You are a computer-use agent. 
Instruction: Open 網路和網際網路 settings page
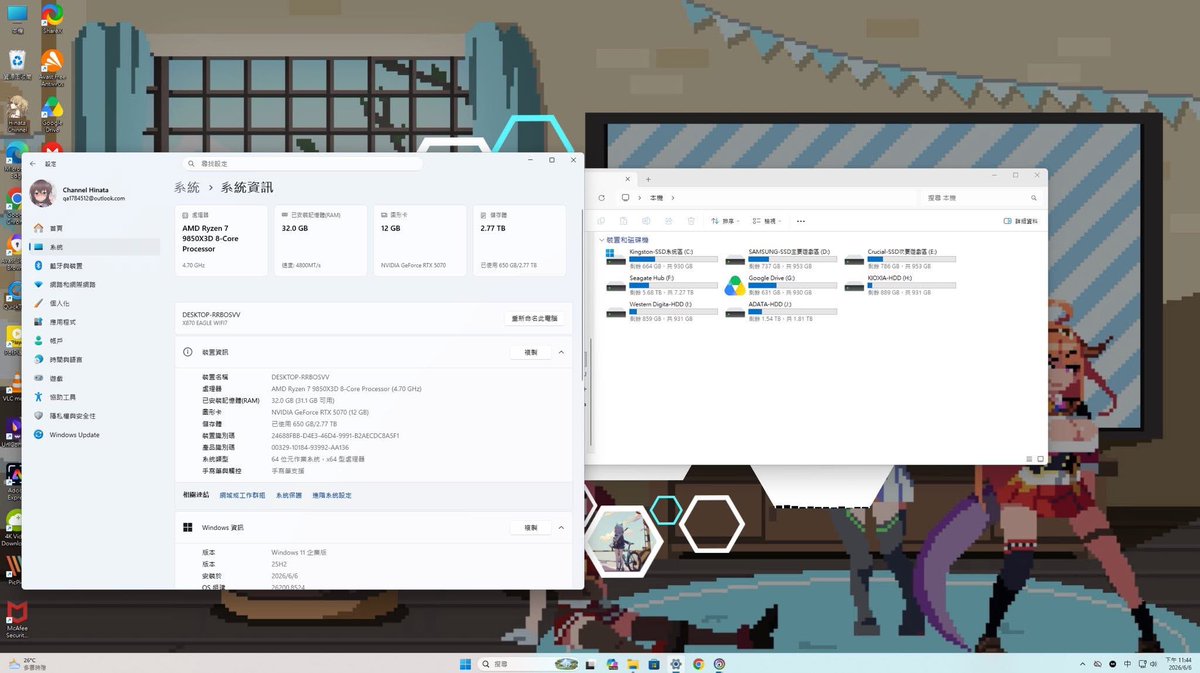(93, 285)
